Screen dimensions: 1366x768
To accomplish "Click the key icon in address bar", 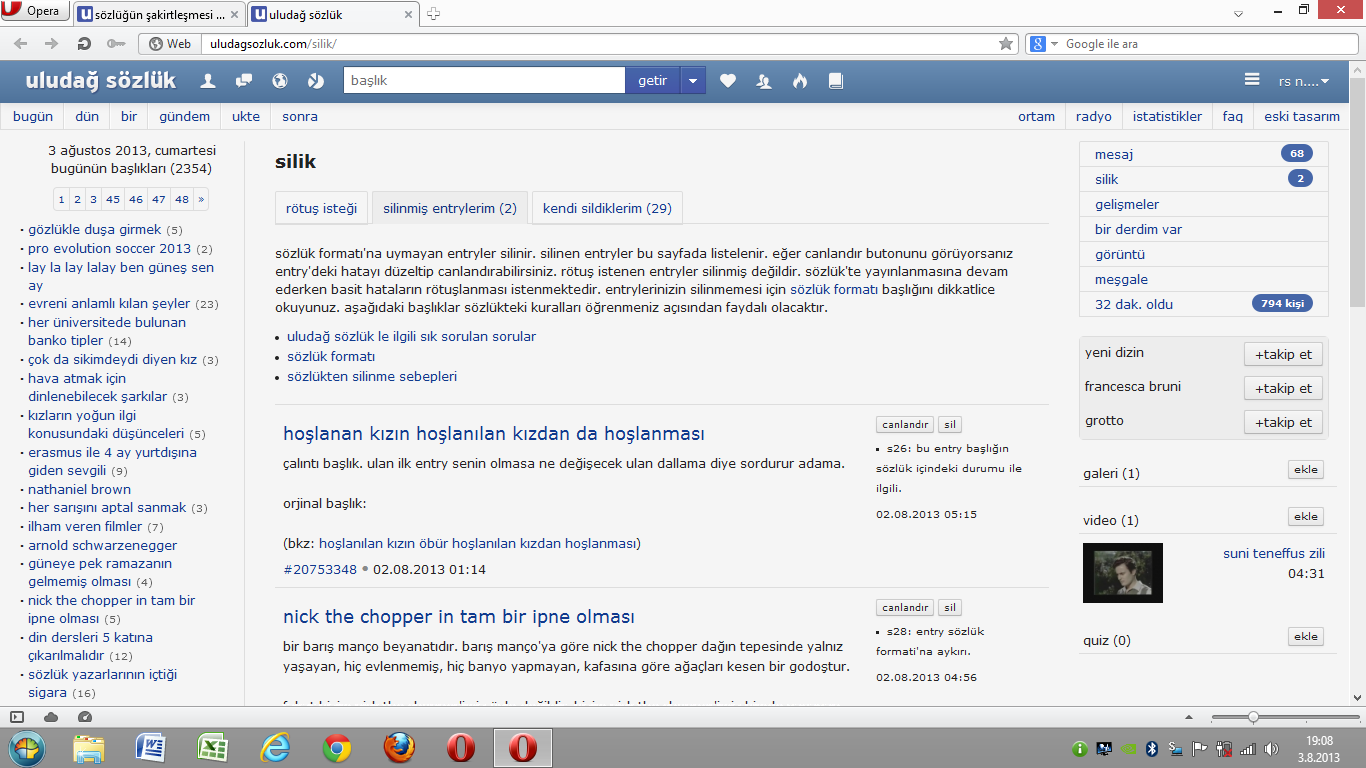I will (116, 43).
